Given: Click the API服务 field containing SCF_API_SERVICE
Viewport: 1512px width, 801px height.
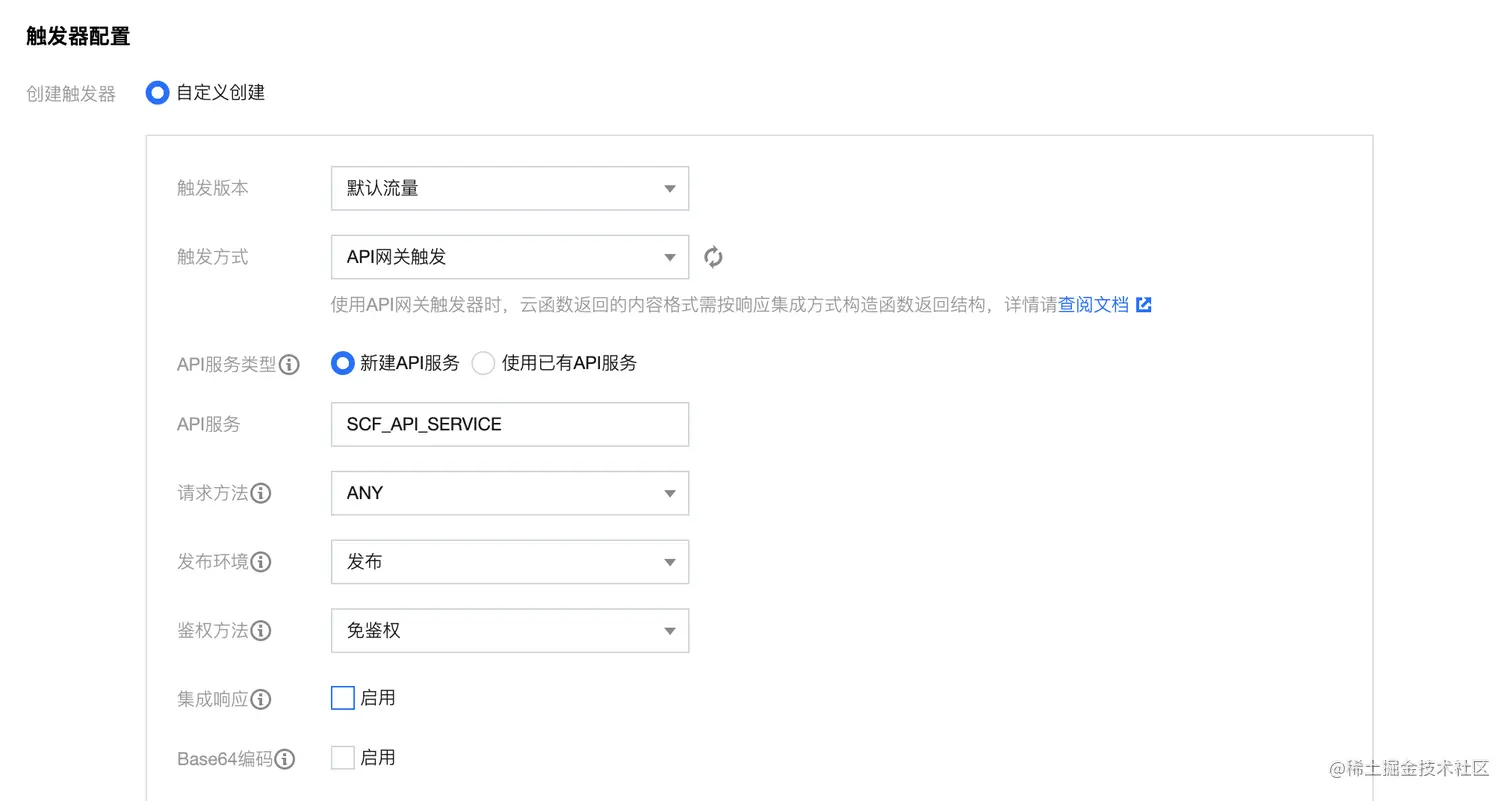Looking at the screenshot, I should [x=510, y=424].
